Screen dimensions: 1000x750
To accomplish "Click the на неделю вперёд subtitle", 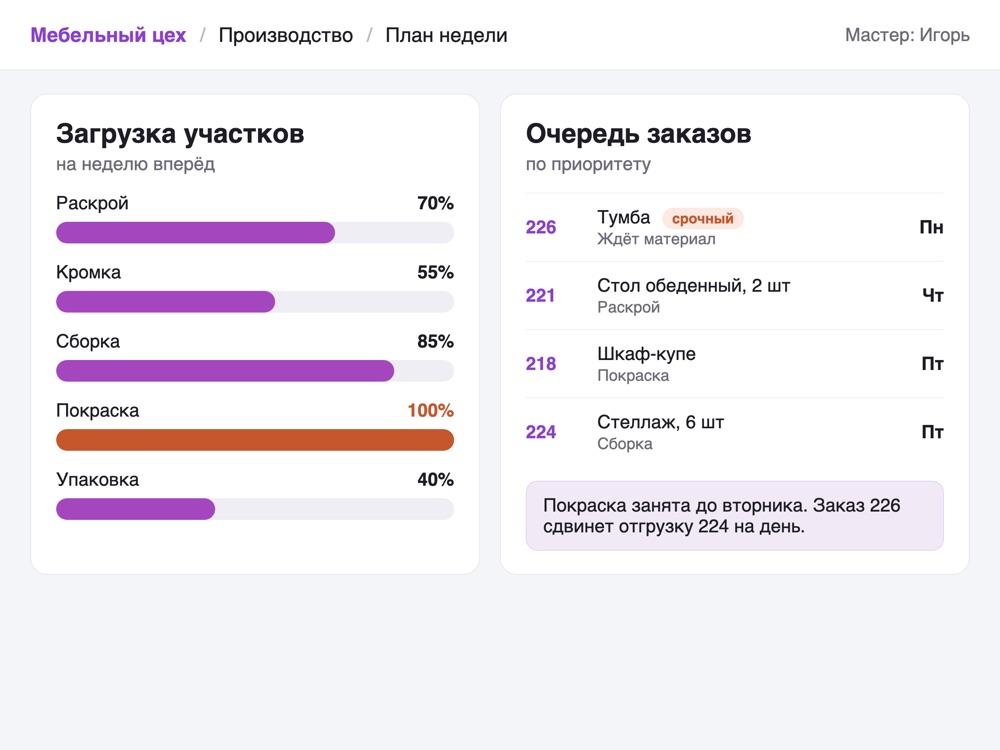I will [x=136, y=165].
